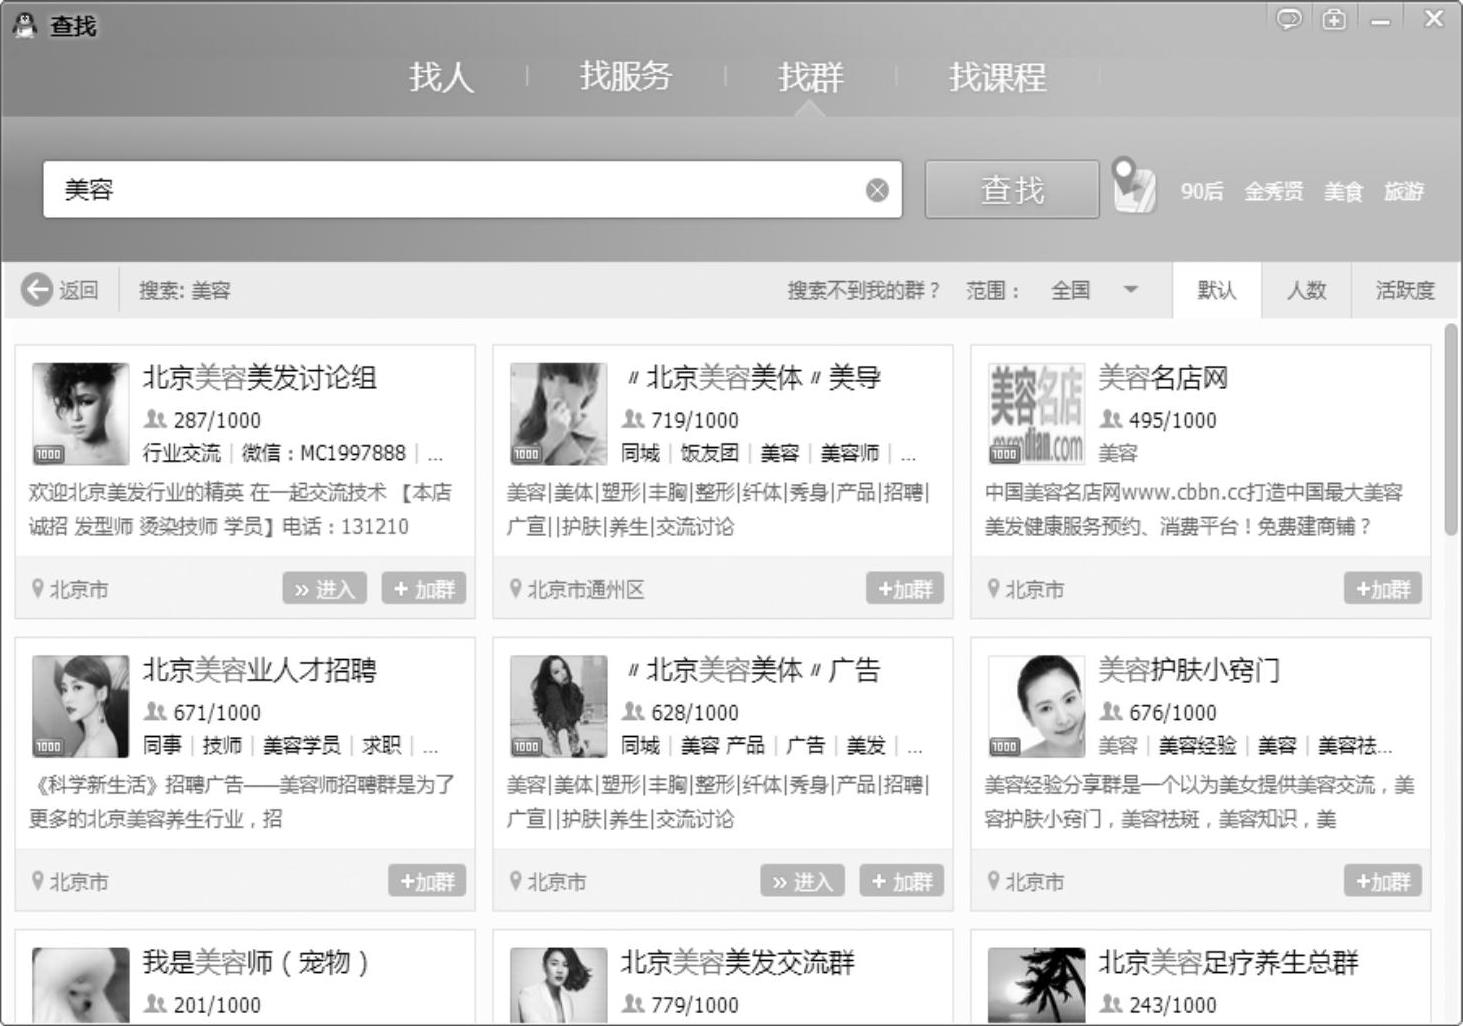Screen dimensions: 1463x1026
Task: Open avatar of 北京美容业人才招聘
Action: click(x=81, y=707)
